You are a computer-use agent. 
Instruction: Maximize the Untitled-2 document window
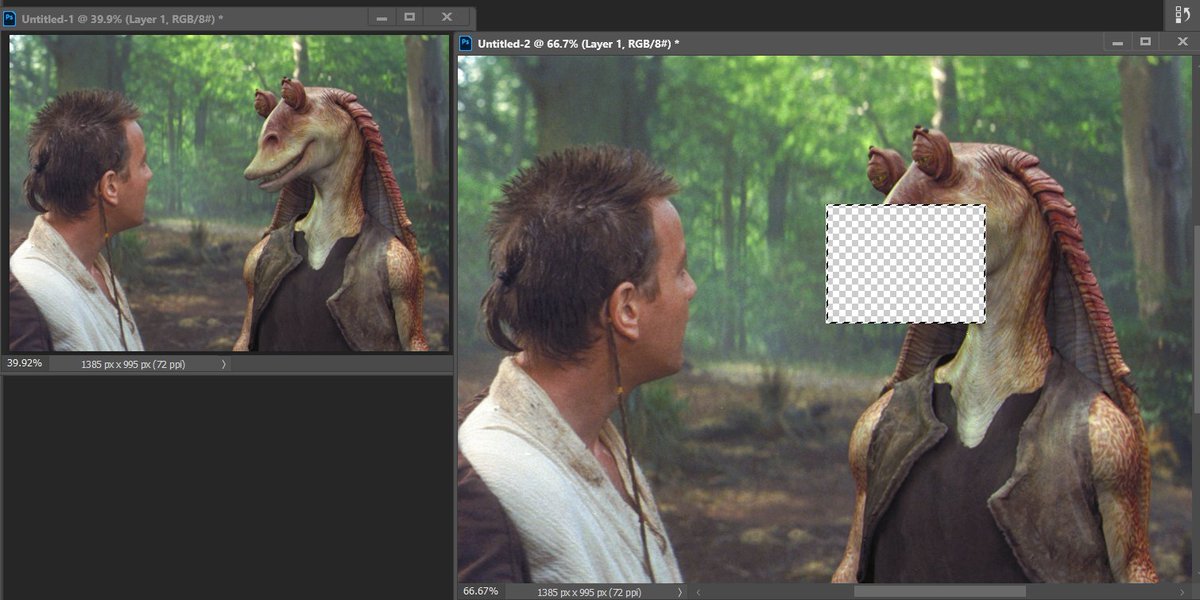tap(1146, 43)
